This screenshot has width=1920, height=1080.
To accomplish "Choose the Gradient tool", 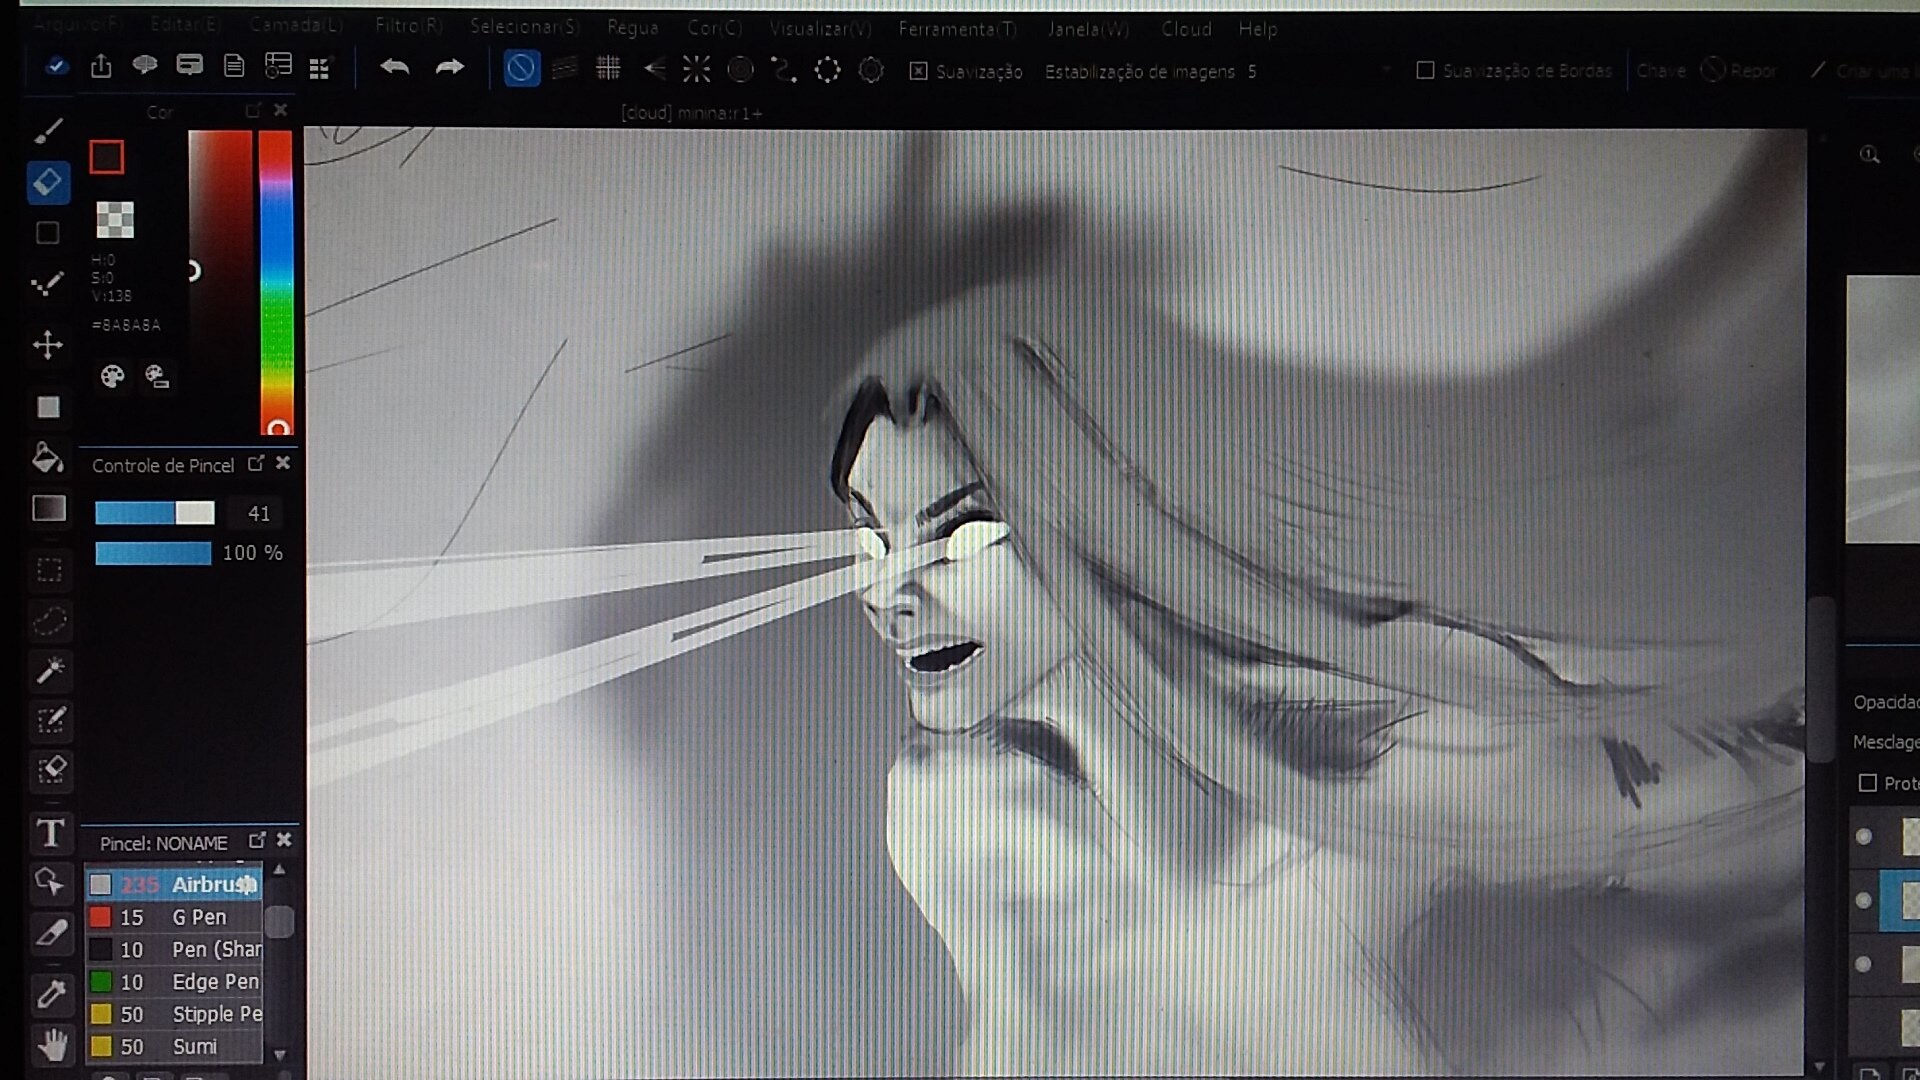I will click(48, 509).
